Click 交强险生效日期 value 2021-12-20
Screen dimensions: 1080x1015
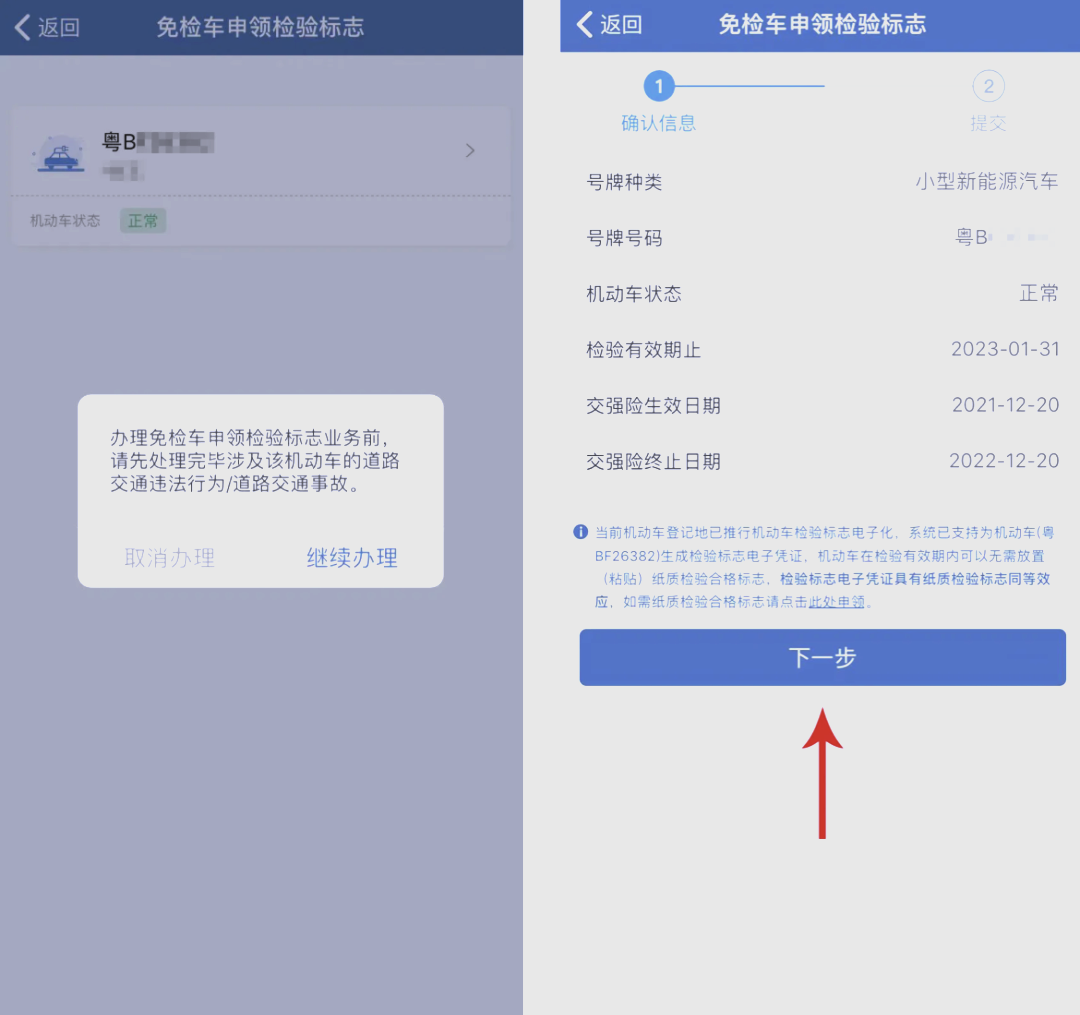click(x=1005, y=405)
